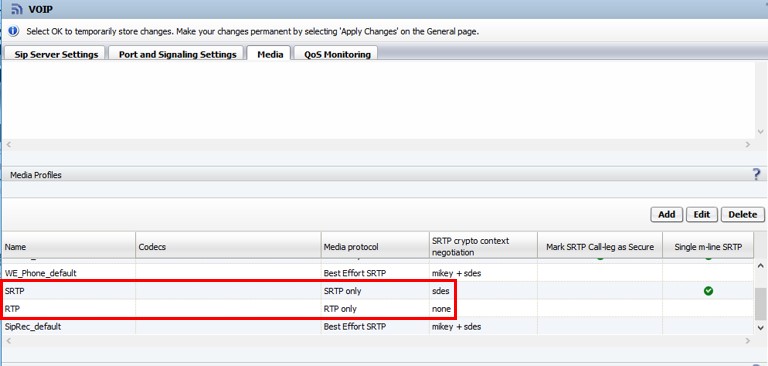Image resolution: width=768 pixels, height=366 pixels.
Task: Select the SRTP profile name
Action: [15, 291]
